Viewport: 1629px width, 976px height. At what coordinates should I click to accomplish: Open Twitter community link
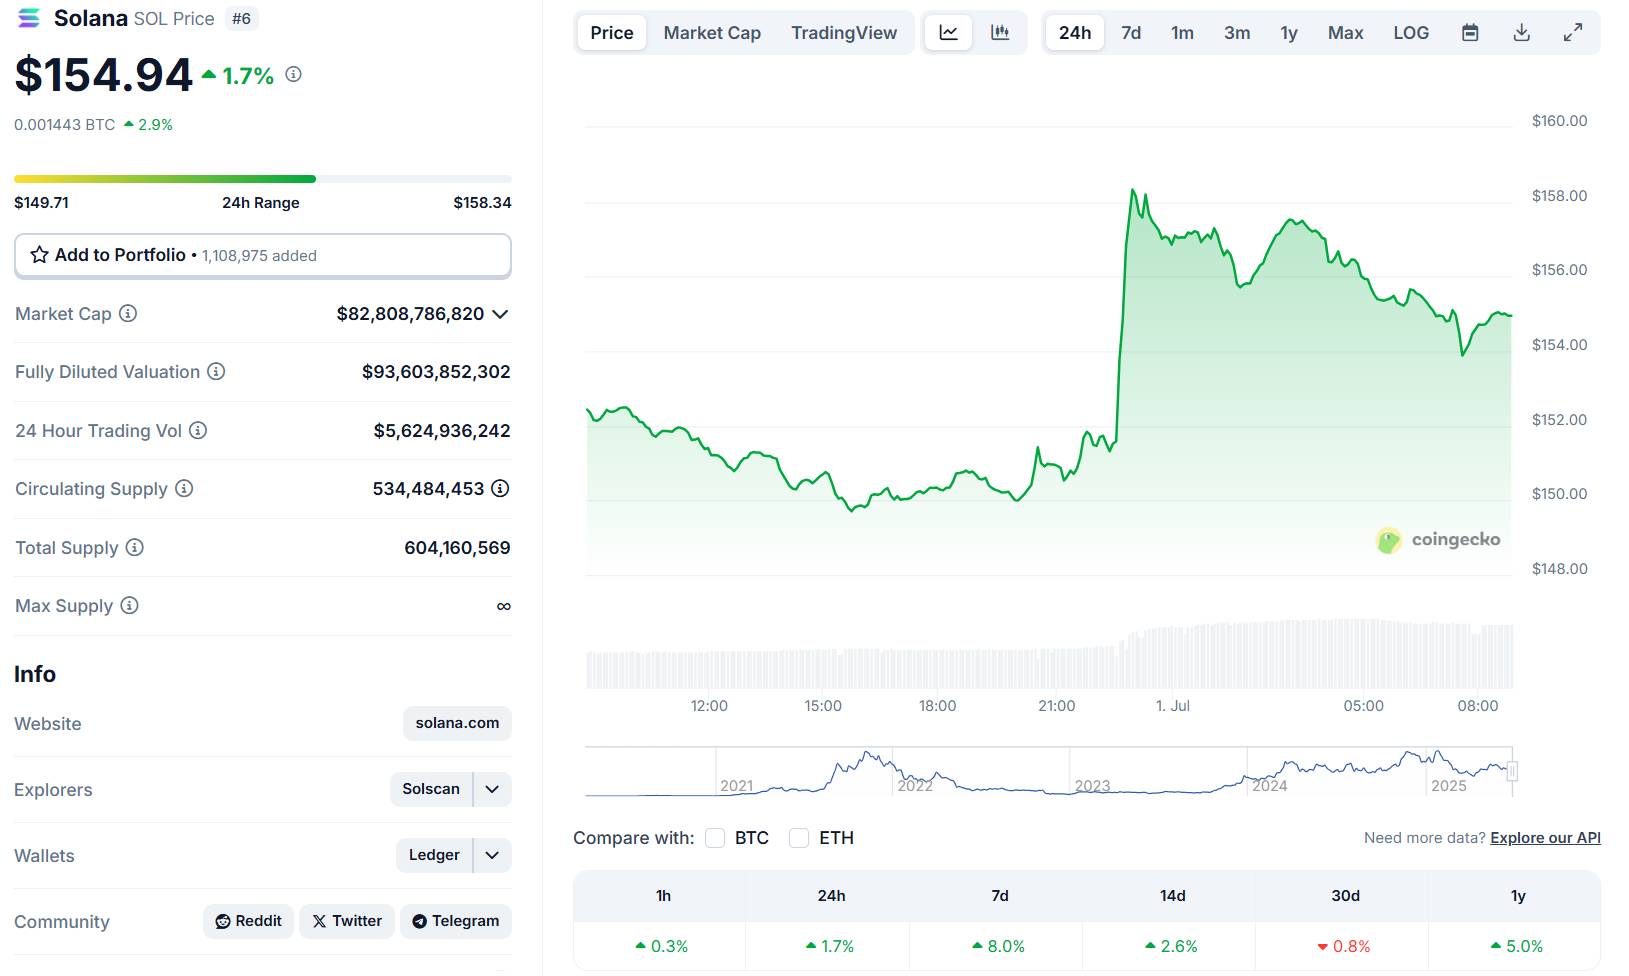[347, 921]
